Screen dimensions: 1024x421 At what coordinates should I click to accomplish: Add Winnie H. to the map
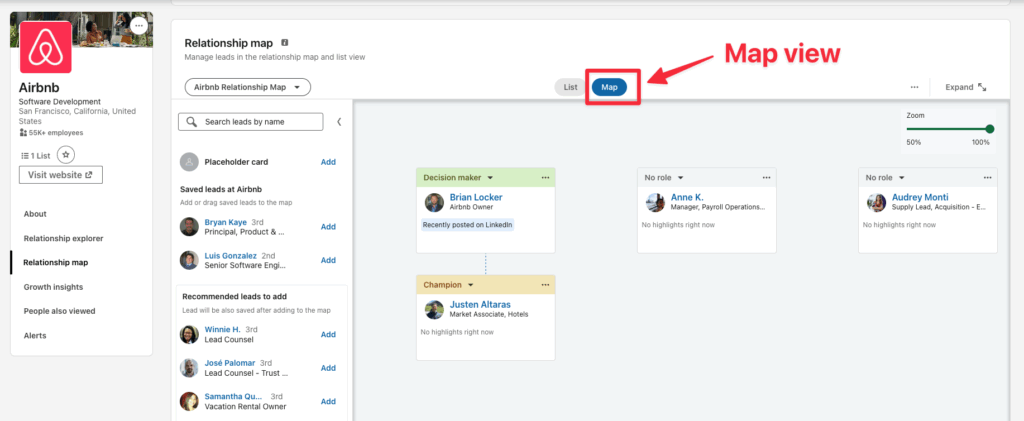[328, 334]
